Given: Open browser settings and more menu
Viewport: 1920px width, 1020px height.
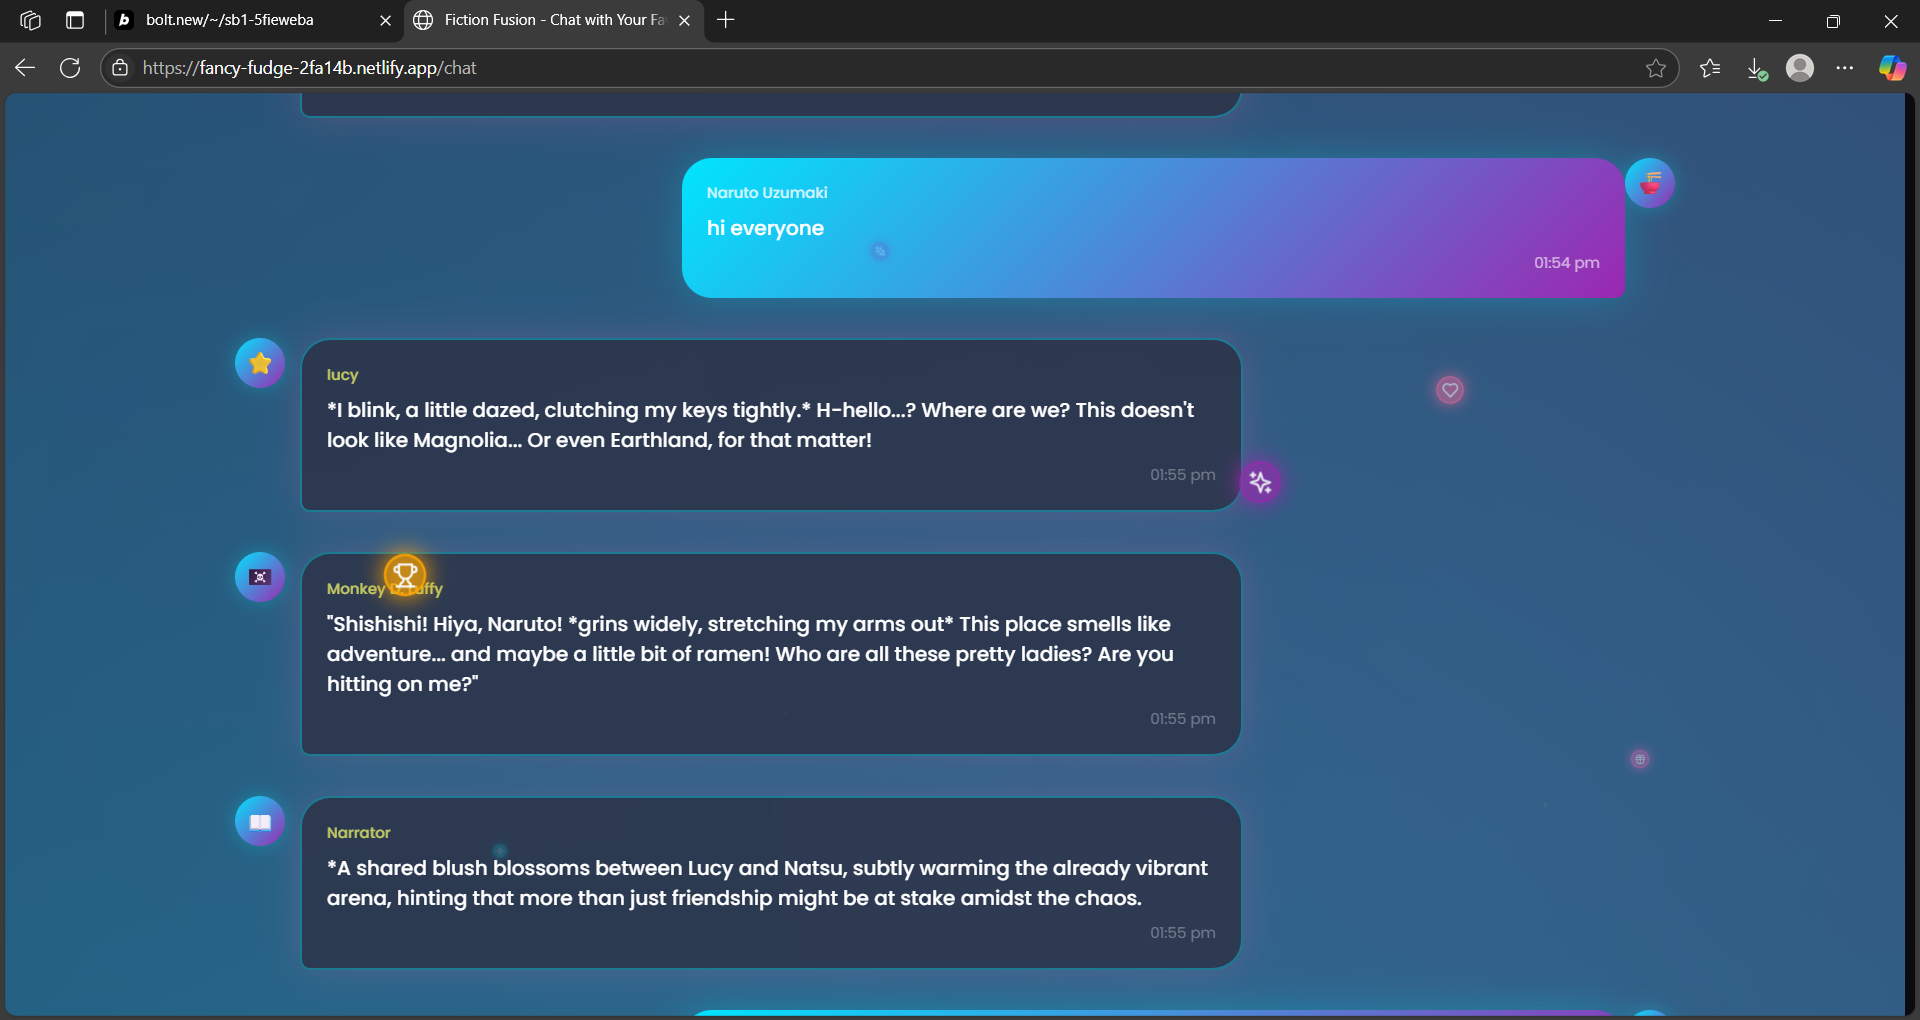Looking at the screenshot, I should coord(1845,68).
